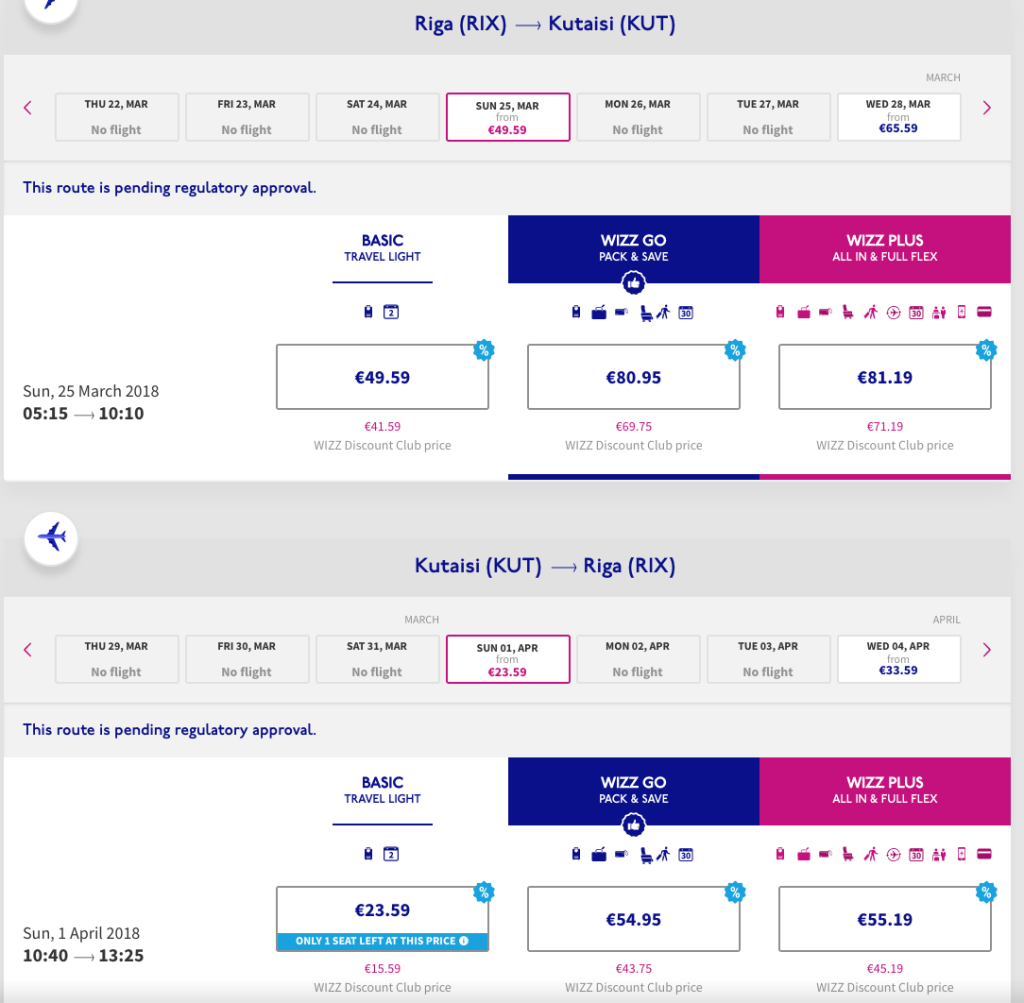Click the return flight airplane icon

pos(51,537)
